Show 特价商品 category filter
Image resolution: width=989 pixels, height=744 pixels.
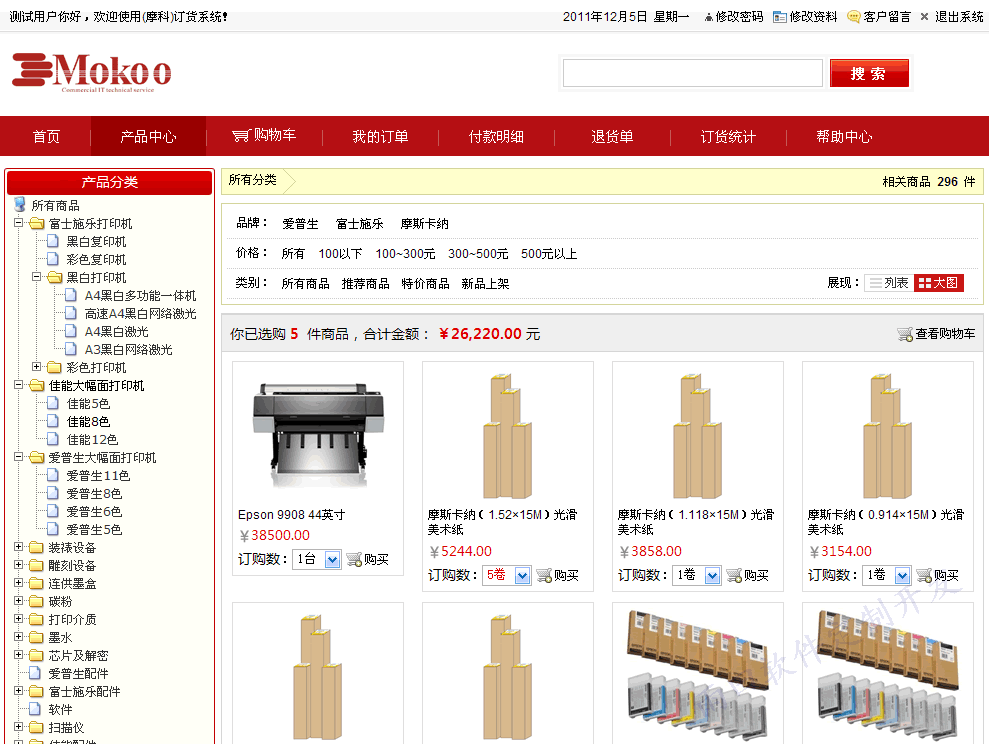[426, 284]
